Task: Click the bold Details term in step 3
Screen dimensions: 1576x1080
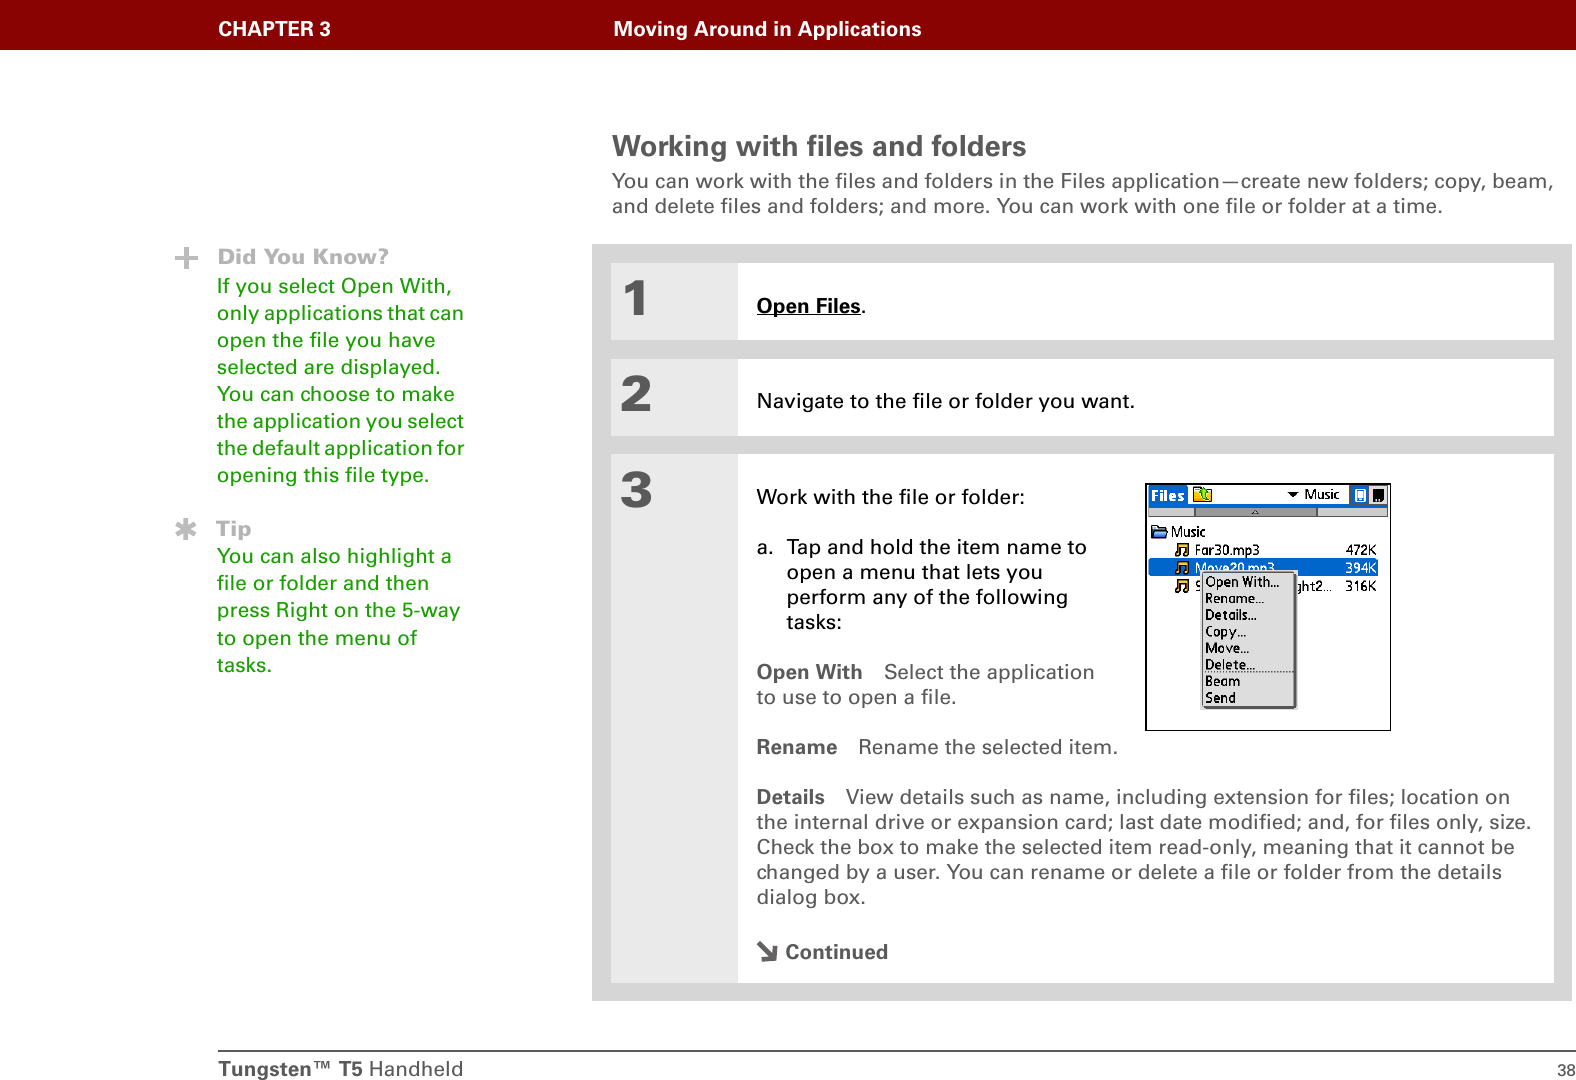Action: (x=790, y=797)
